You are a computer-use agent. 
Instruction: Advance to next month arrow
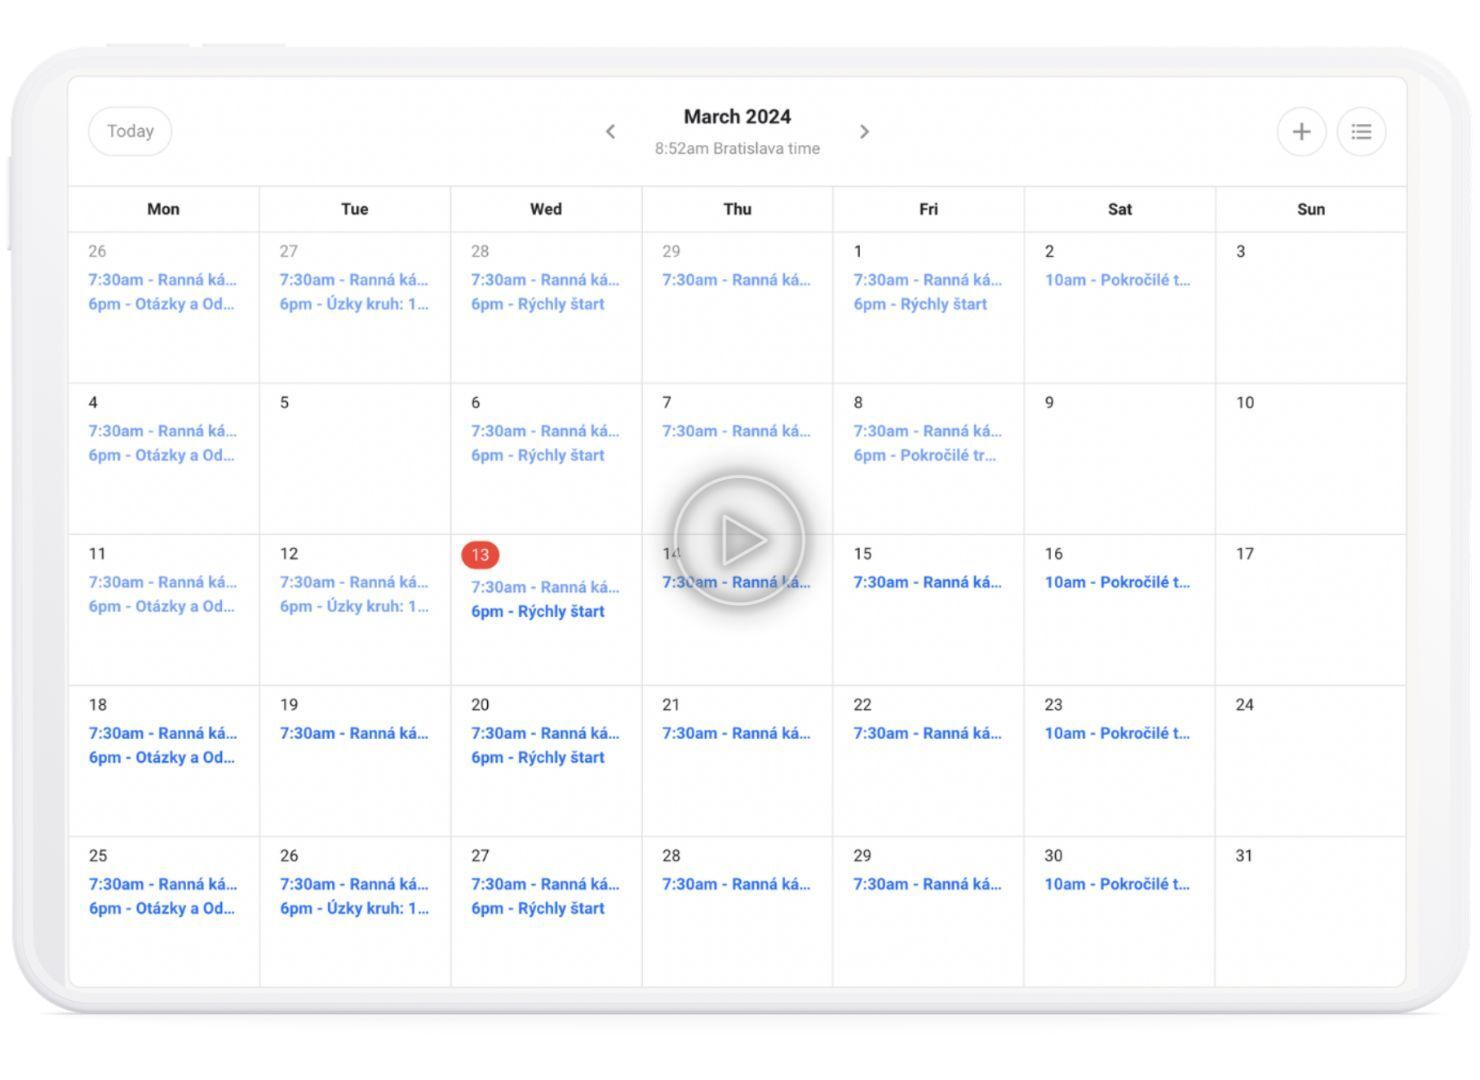pos(865,132)
